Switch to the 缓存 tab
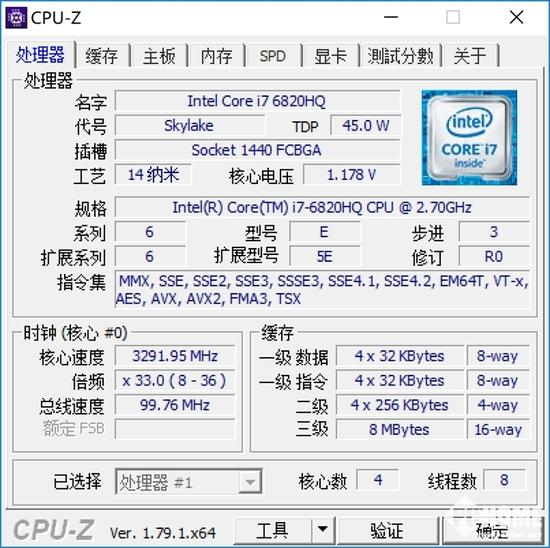 (102, 56)
